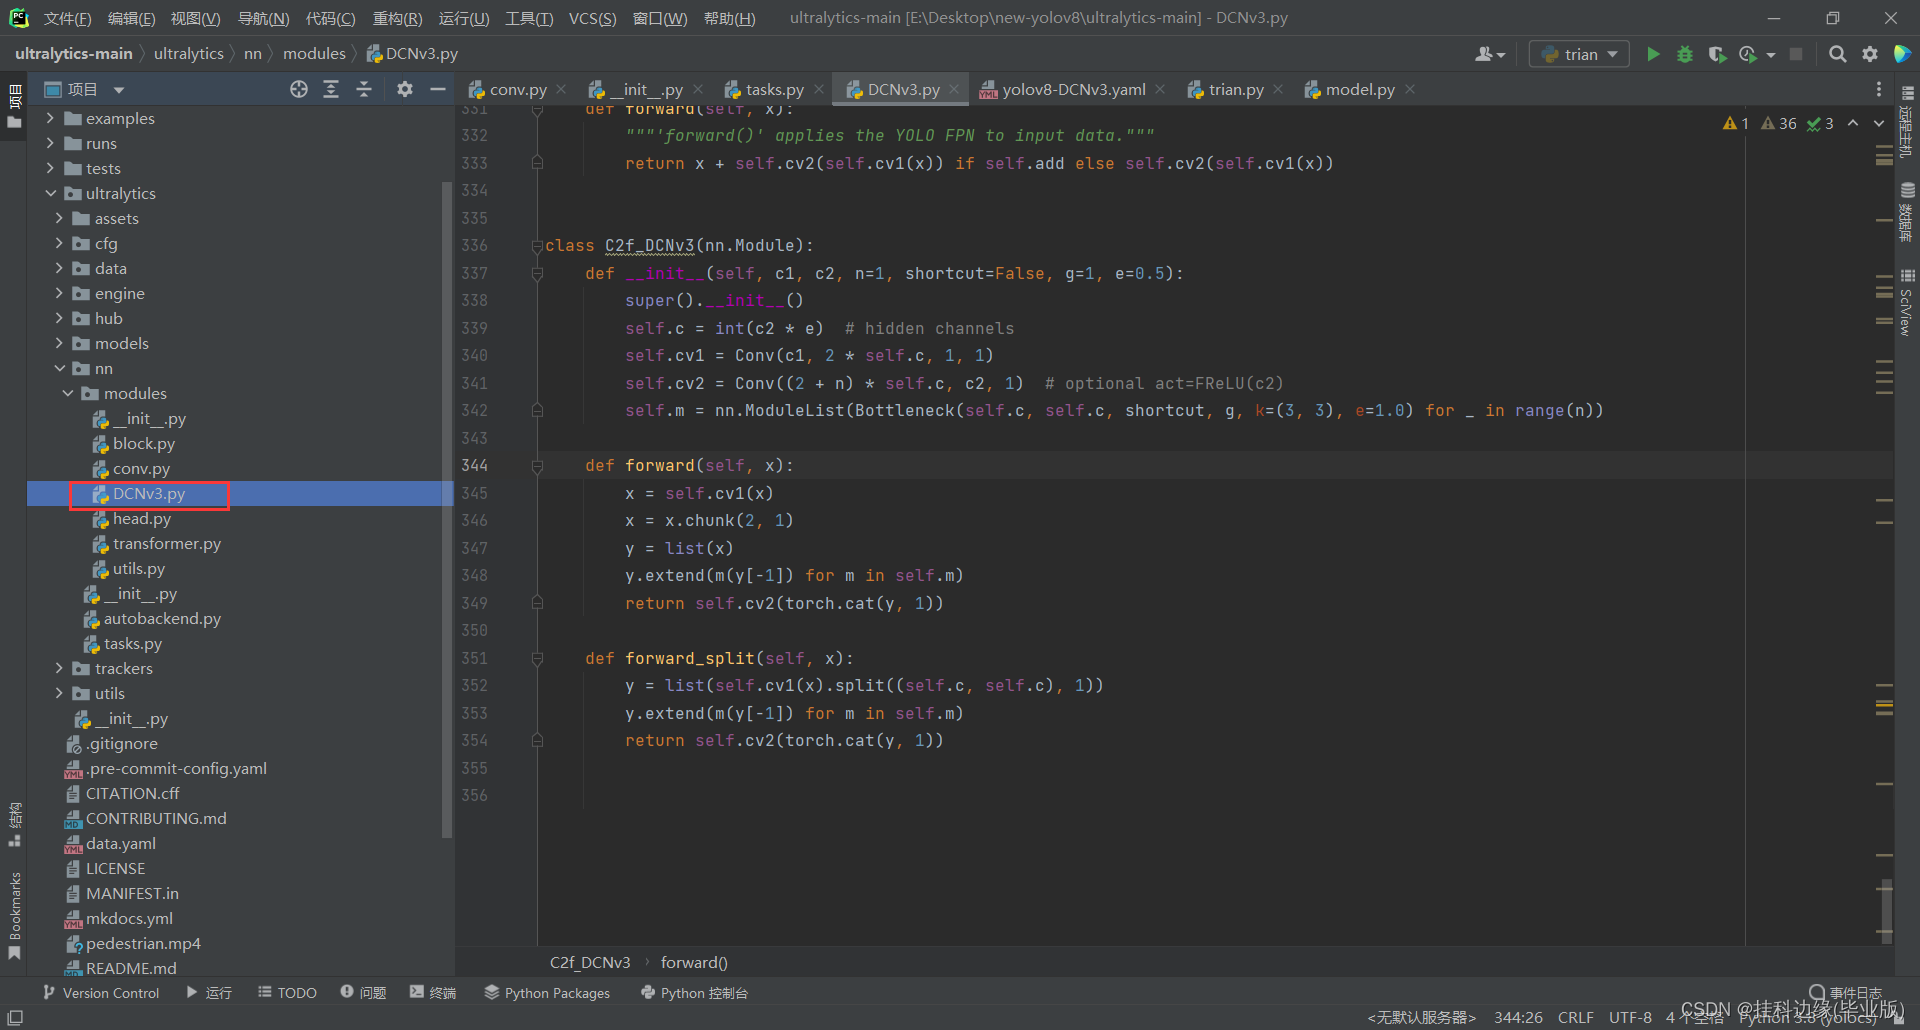
Task: Open the 文件(F) menu
Action: pos(67,19)
